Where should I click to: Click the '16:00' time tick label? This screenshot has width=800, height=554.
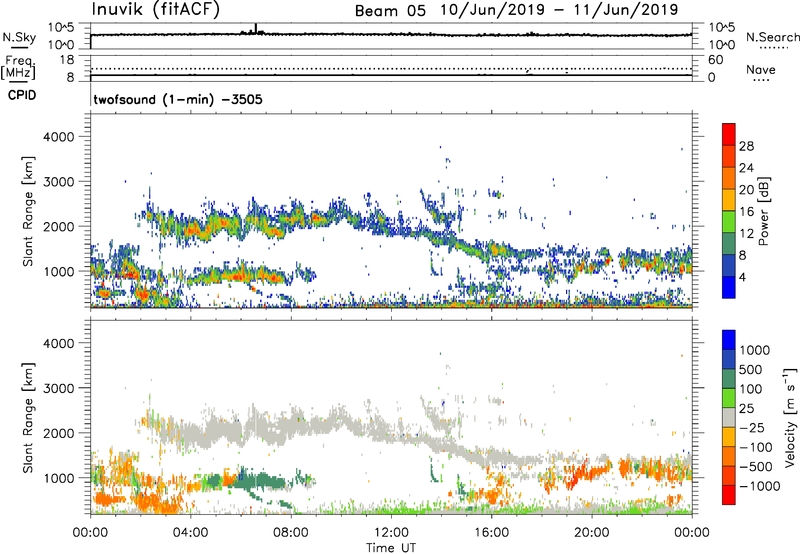pyautogui.click(x=491, y=533)
